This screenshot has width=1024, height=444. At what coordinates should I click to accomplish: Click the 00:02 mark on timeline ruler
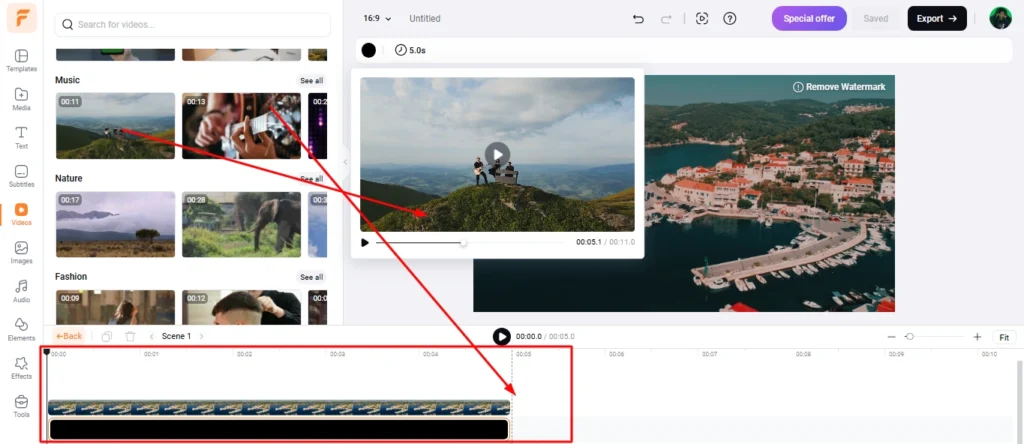244,354
